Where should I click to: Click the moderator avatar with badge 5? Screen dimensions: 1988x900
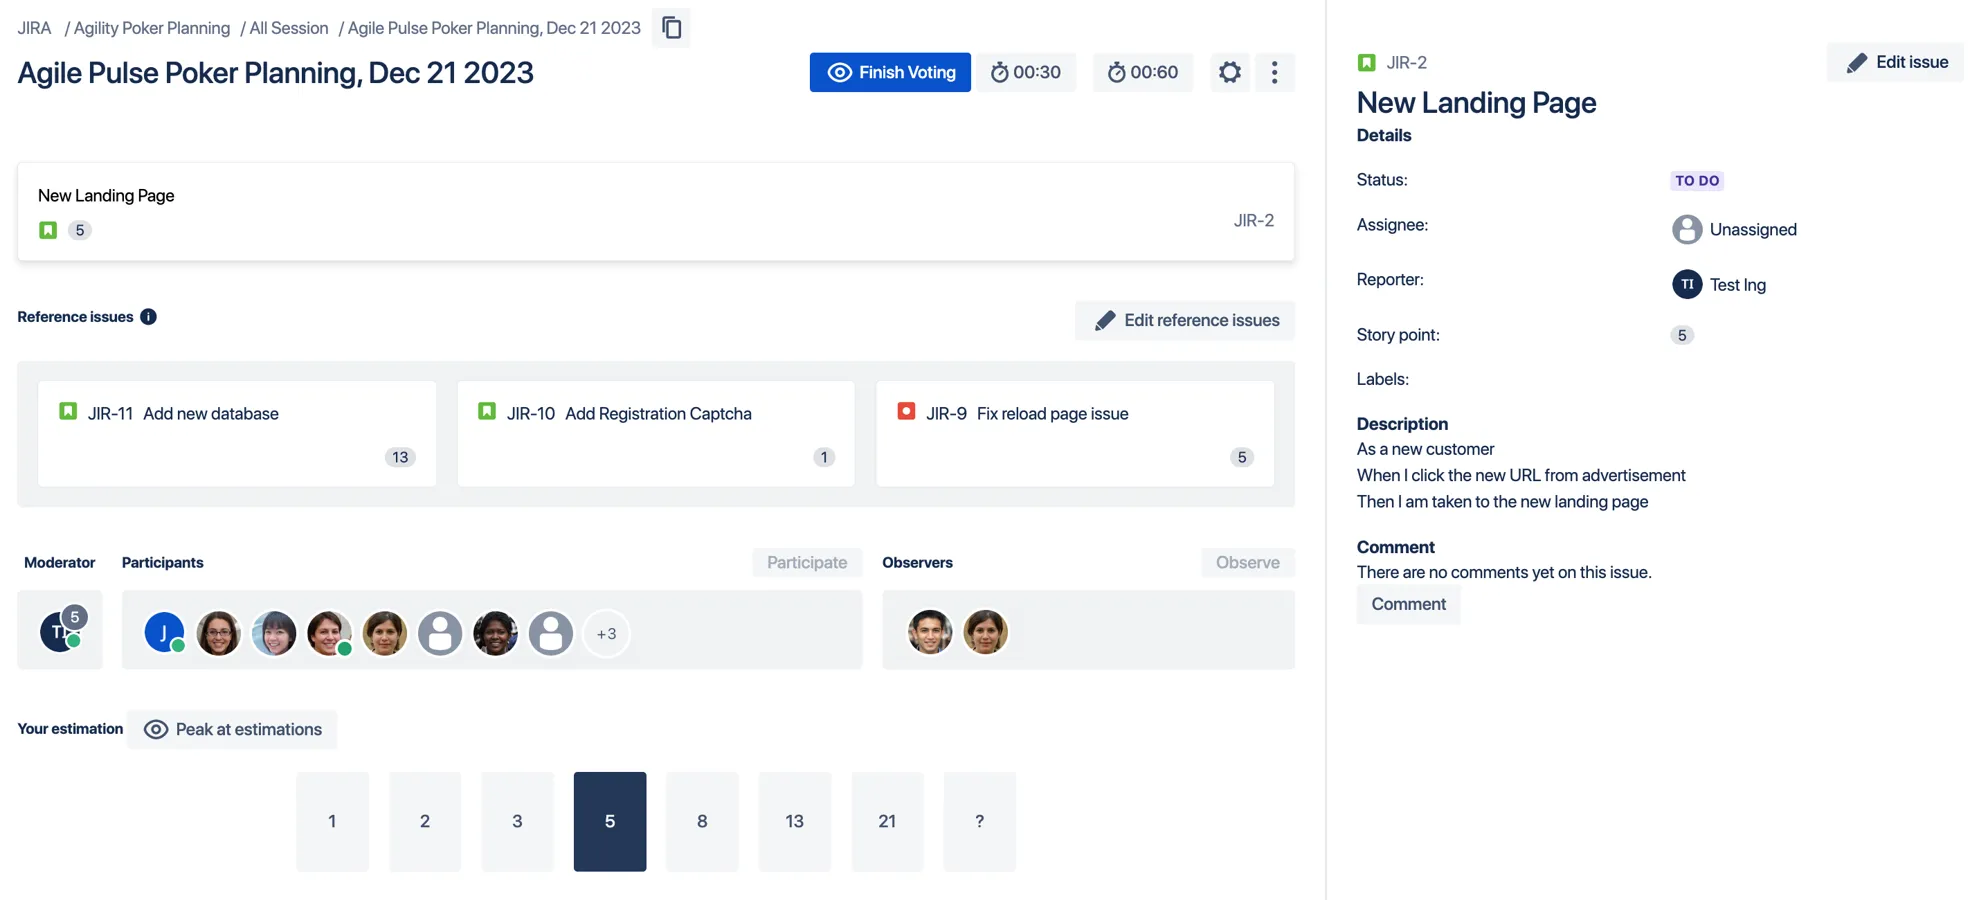tap(61, 630)
